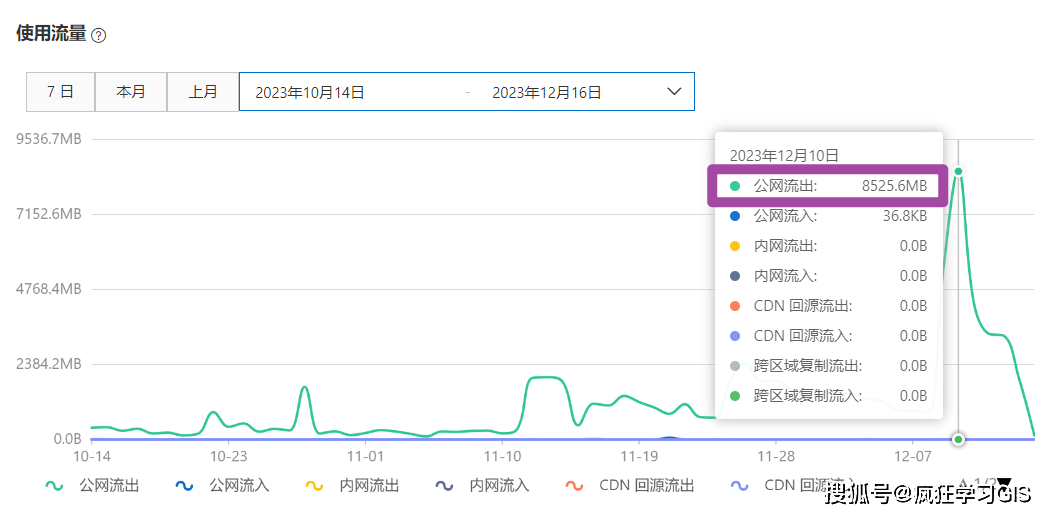Click the 9536.7MB axis label
Screen dimensions: 1054x517
[50, 139]
